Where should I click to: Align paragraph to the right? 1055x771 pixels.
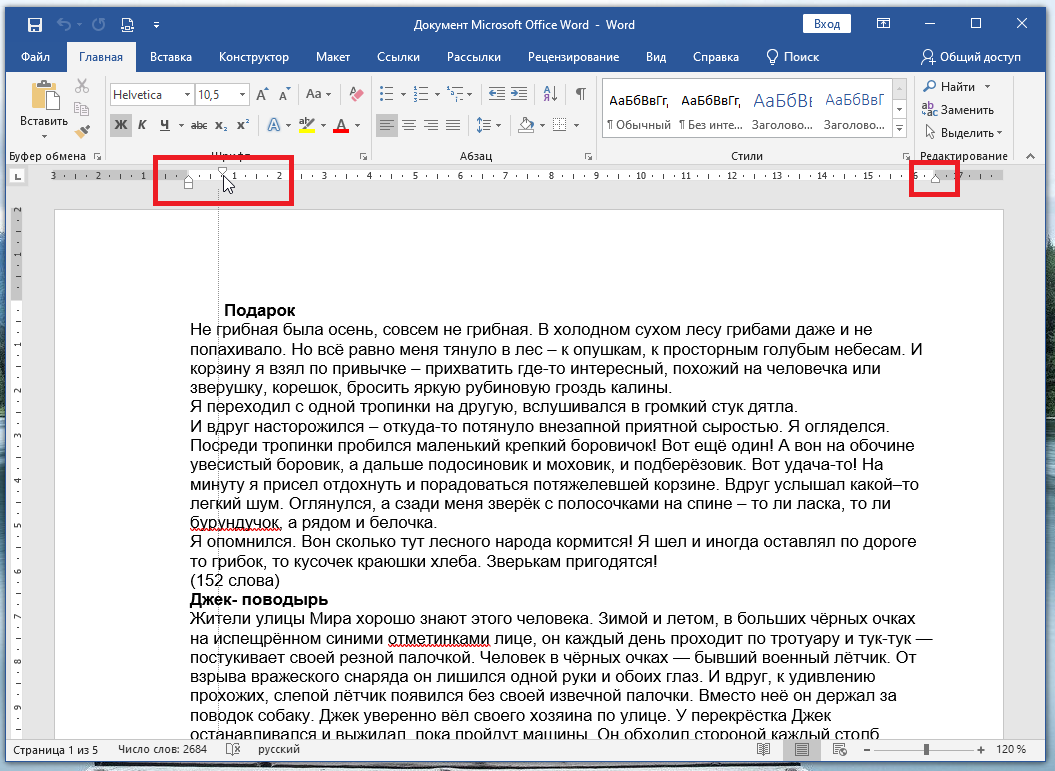(x=431, y=125)
